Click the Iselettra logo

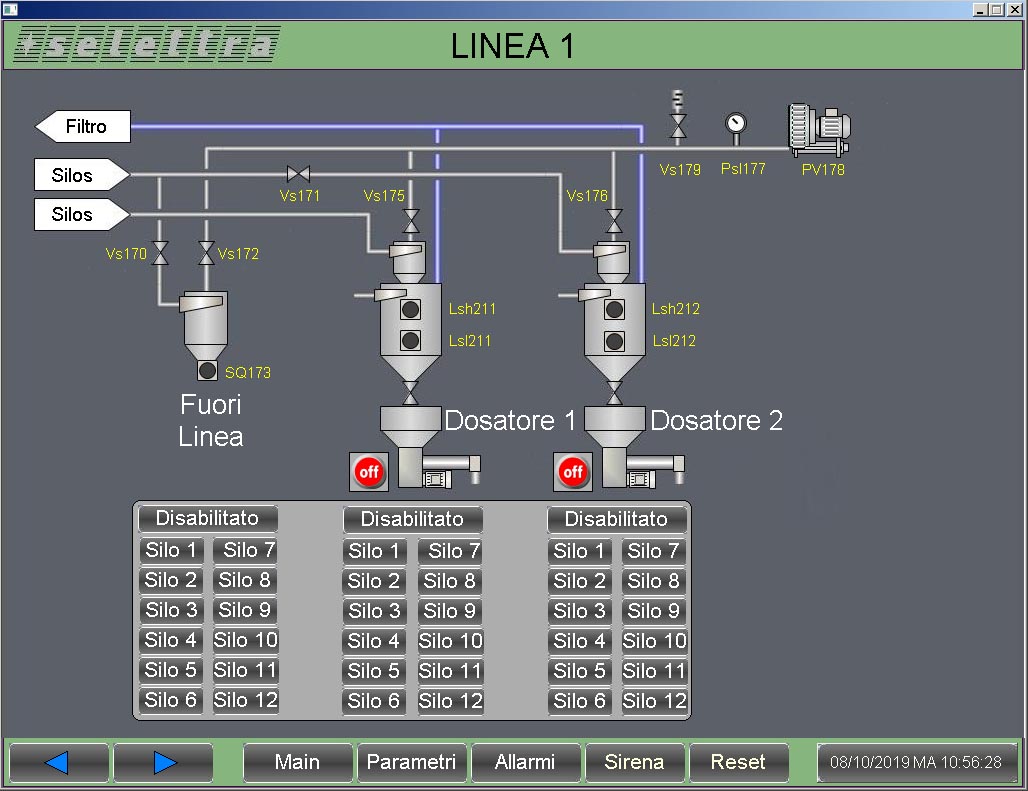[147, 45]
